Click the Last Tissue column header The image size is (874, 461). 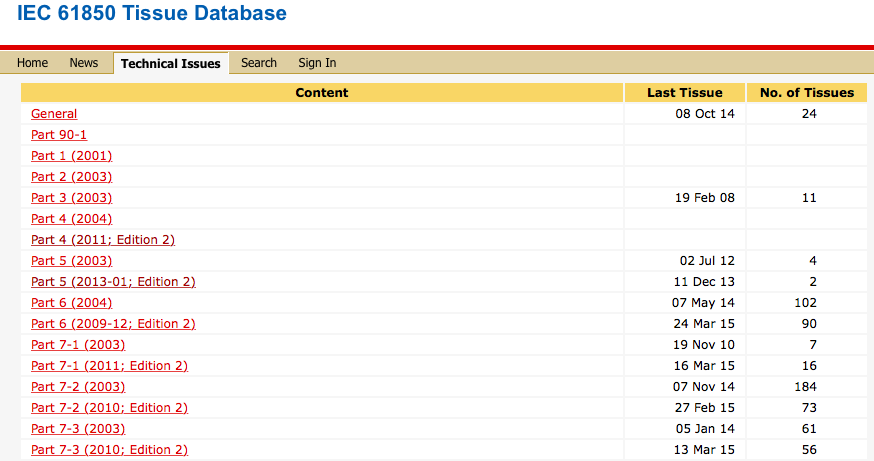pos(684,93)
